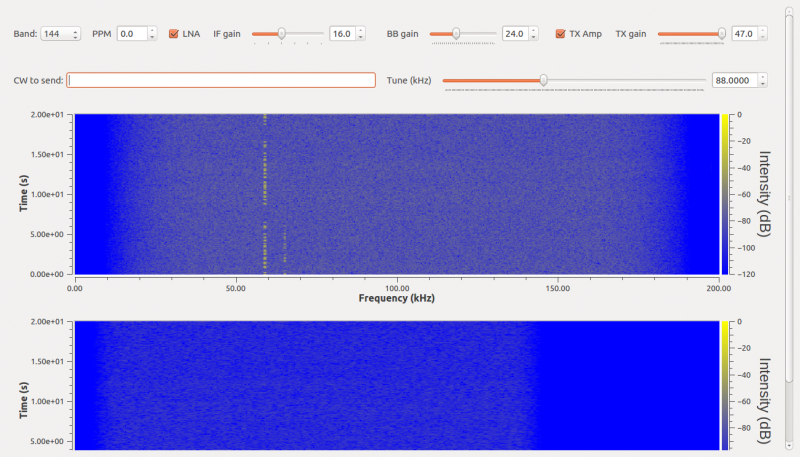The image size is (800, 457).
Task: Increase TX gain spinbox up arrow
Action: [x=763, y=31]
